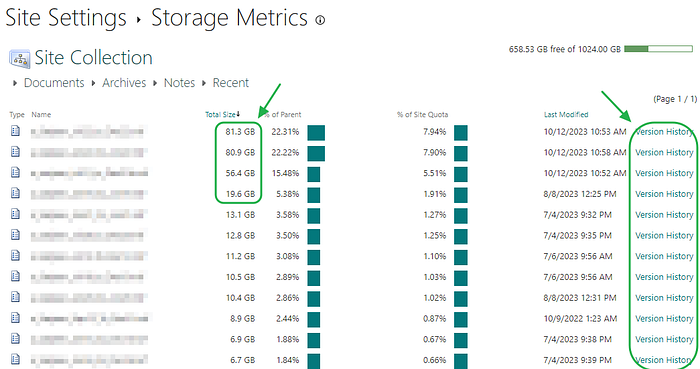Click the storage quota usage bar
The width and height of the screenshot is (700, 369).
click(x=658, y=49)
